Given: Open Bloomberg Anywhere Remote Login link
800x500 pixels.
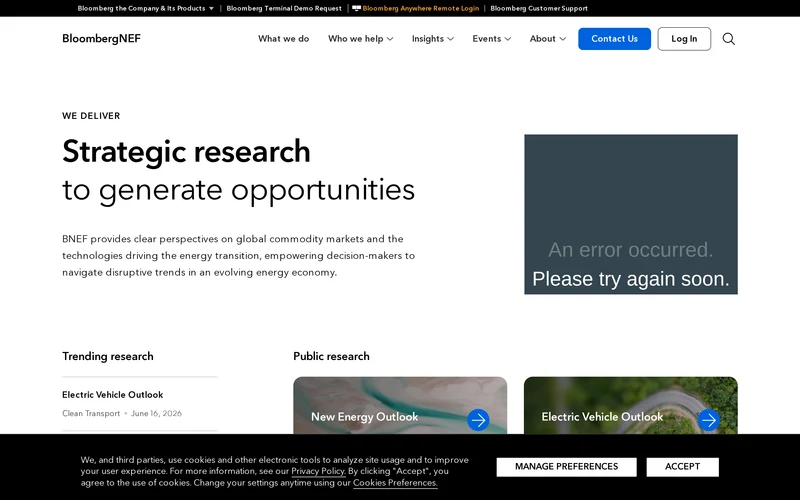Looking at the screenshot, I should pyautogui.click(x=420, y=8).
